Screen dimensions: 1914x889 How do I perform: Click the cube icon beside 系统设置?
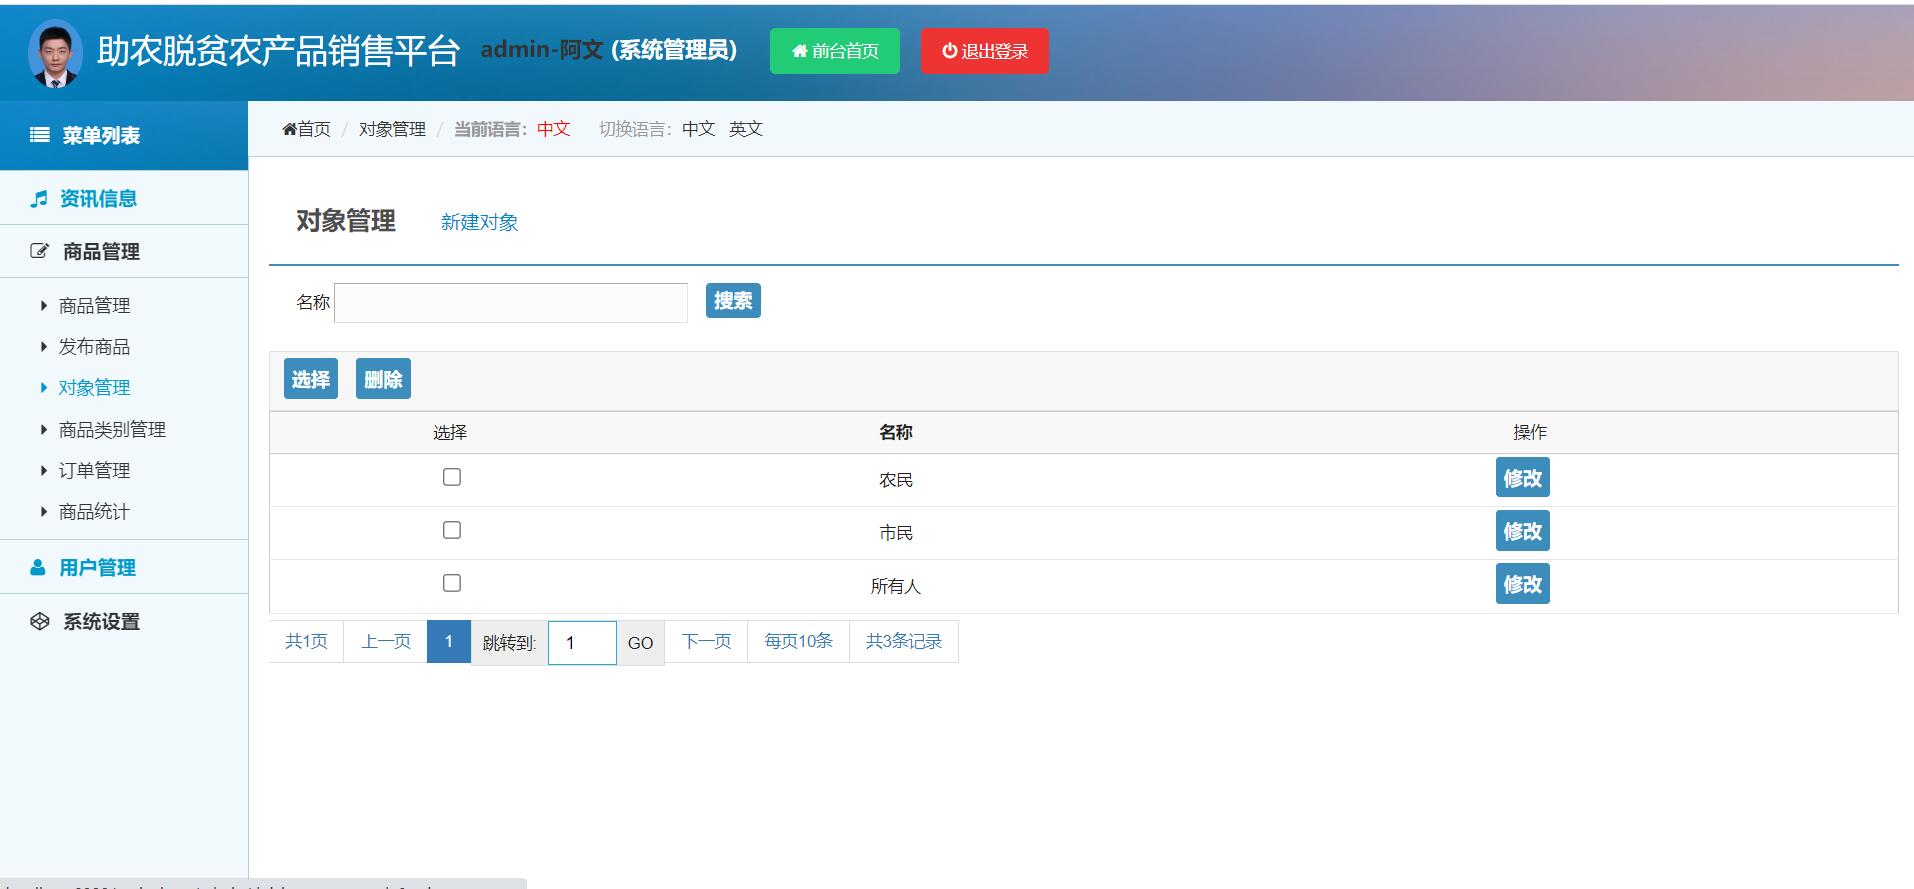pos(40,621)
